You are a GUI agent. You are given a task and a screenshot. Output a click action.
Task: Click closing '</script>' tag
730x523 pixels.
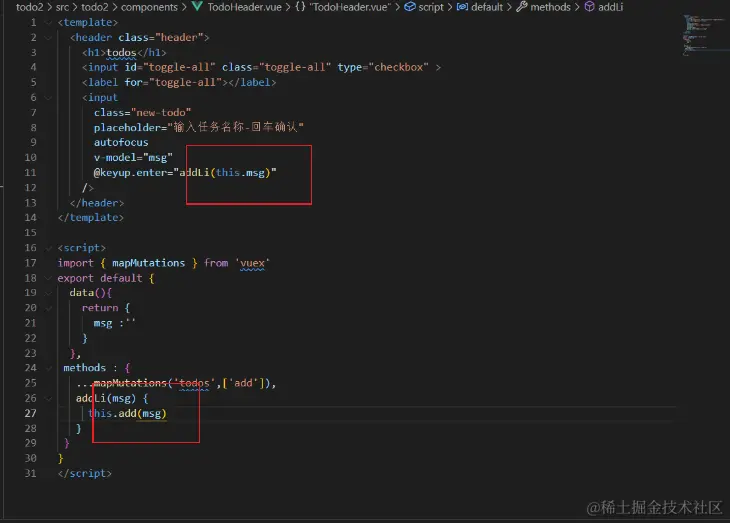(x=85, y=474)
